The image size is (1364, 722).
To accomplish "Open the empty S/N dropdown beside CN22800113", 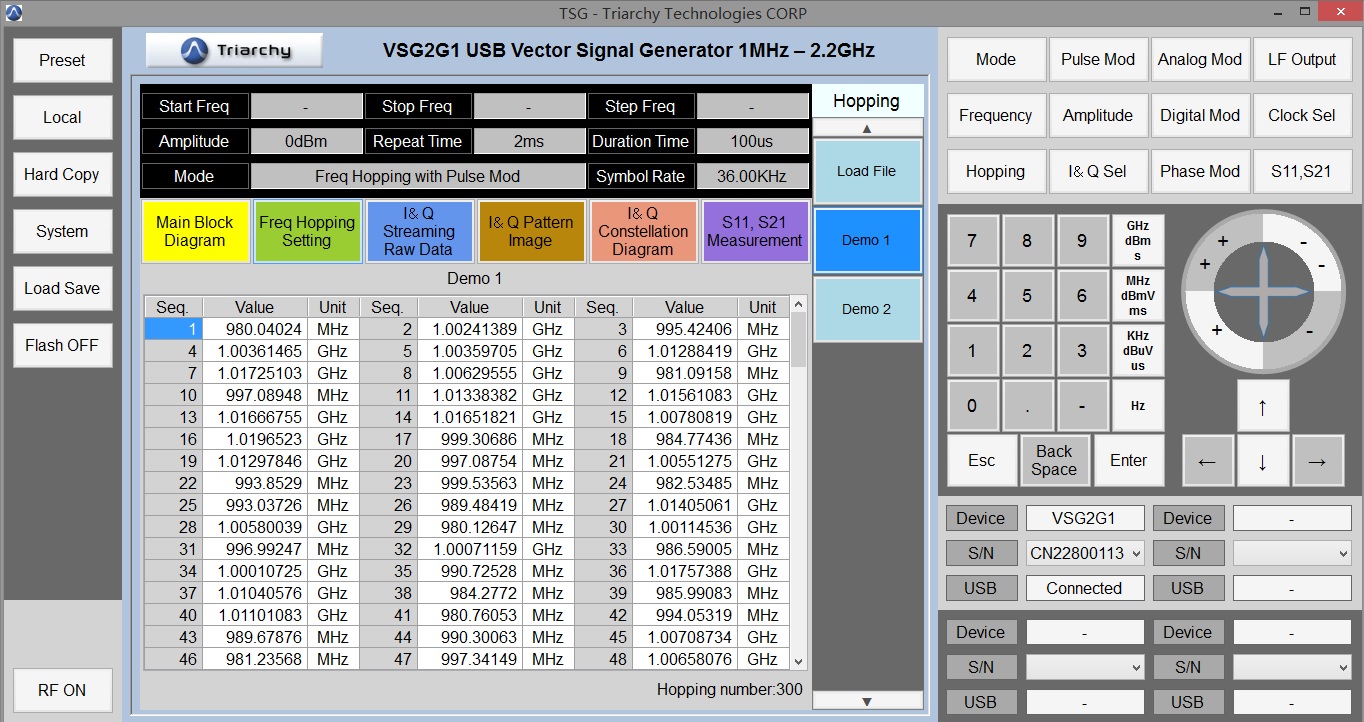I will click(x=1292, y=553).
